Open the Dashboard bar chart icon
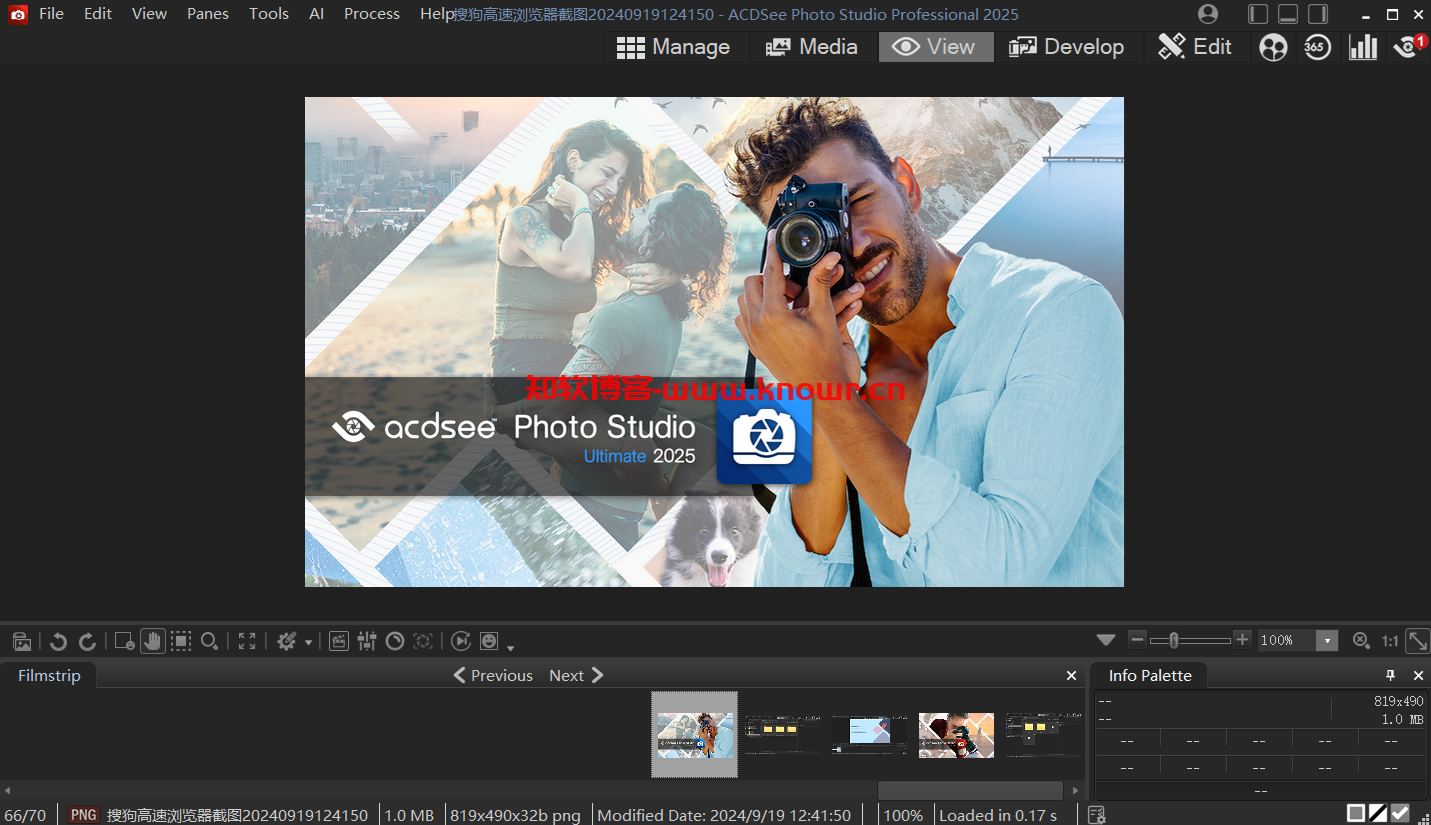The image size is (1431, 825). click(1362, 47)
